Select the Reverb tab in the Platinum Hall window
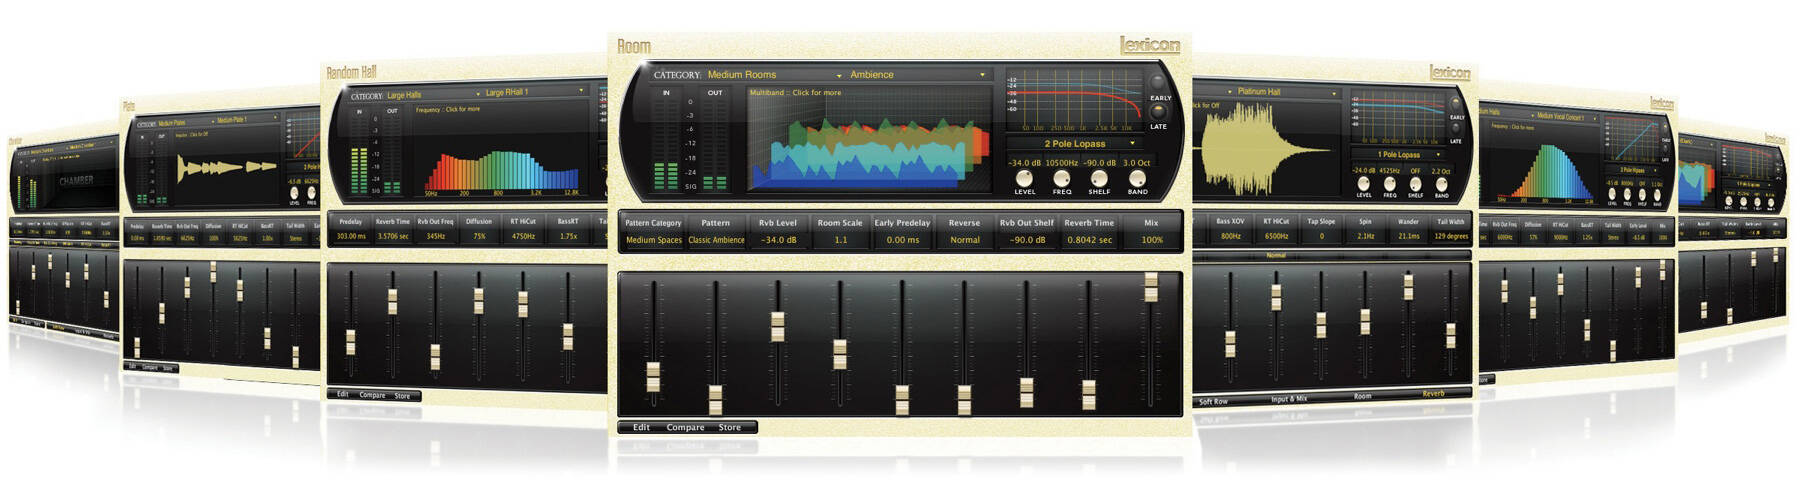 pos(1433,394)
